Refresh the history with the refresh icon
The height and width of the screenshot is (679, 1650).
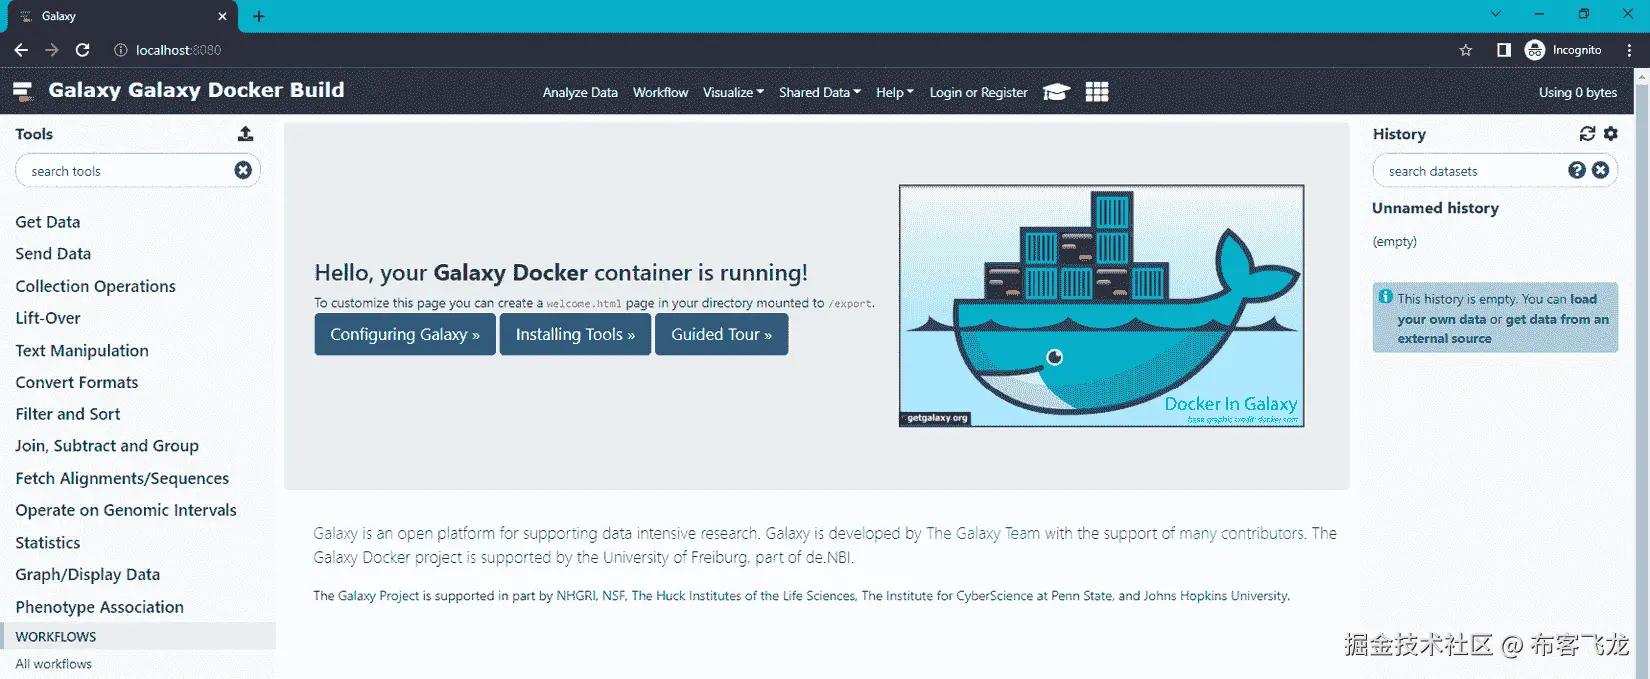pyautogui.click(x=1587, y=133)
